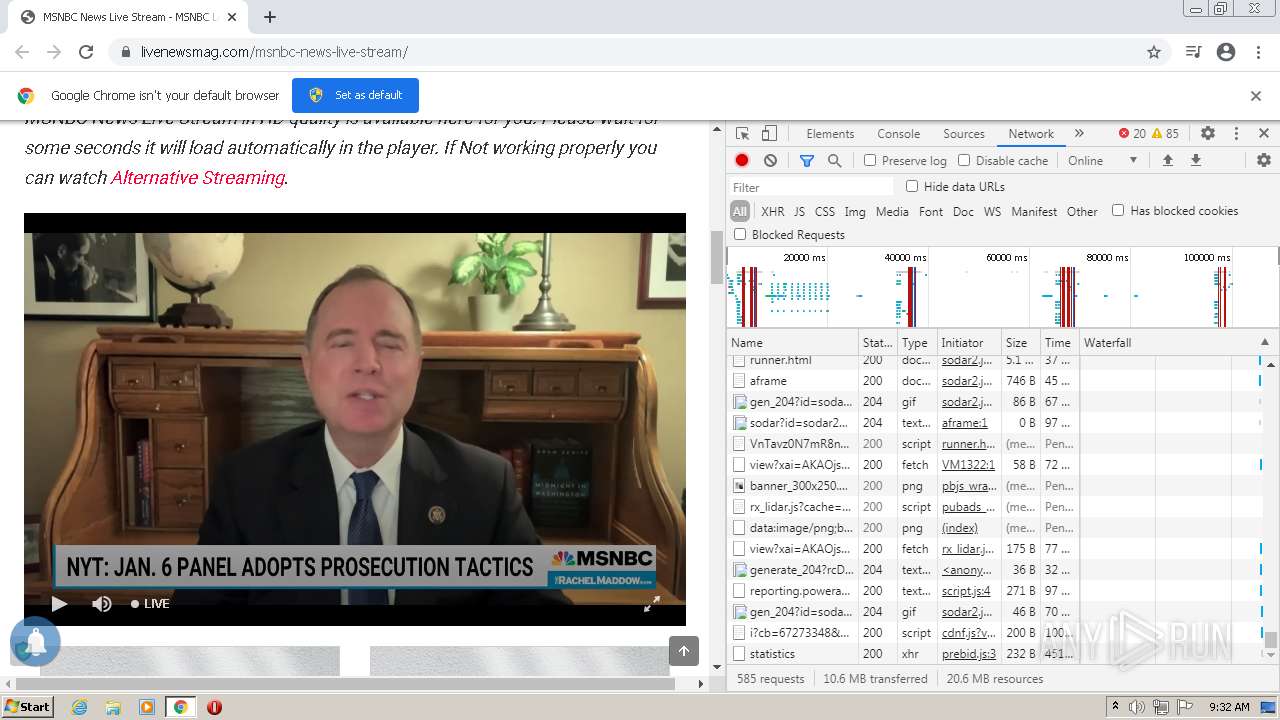The image size is (1280, 720).
Task: Enable the Preserve log checkbox
Action: click(x=870, y=160)
